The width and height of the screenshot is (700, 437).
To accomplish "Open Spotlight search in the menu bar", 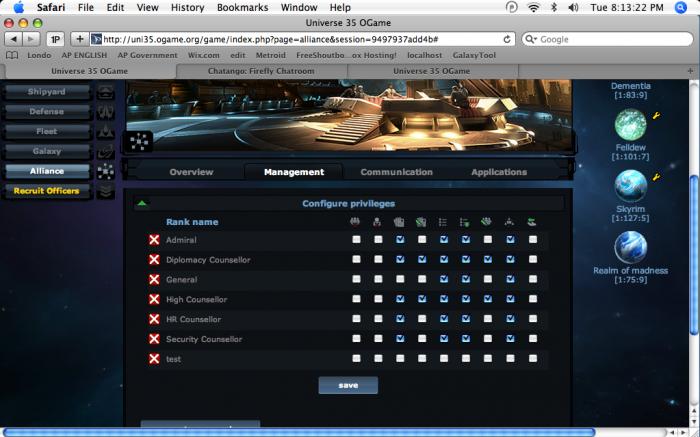I will tap(681, 8).
